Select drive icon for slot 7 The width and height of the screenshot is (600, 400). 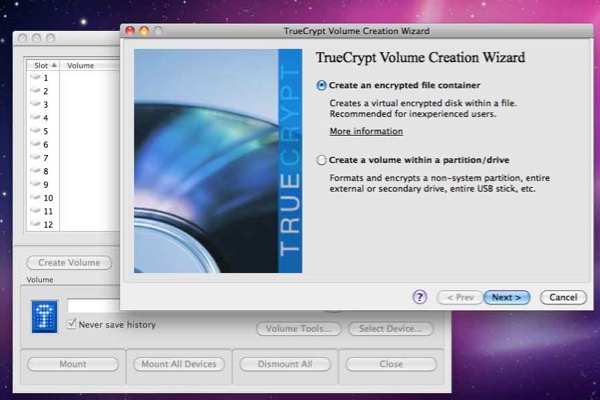(x=36, y=157)
